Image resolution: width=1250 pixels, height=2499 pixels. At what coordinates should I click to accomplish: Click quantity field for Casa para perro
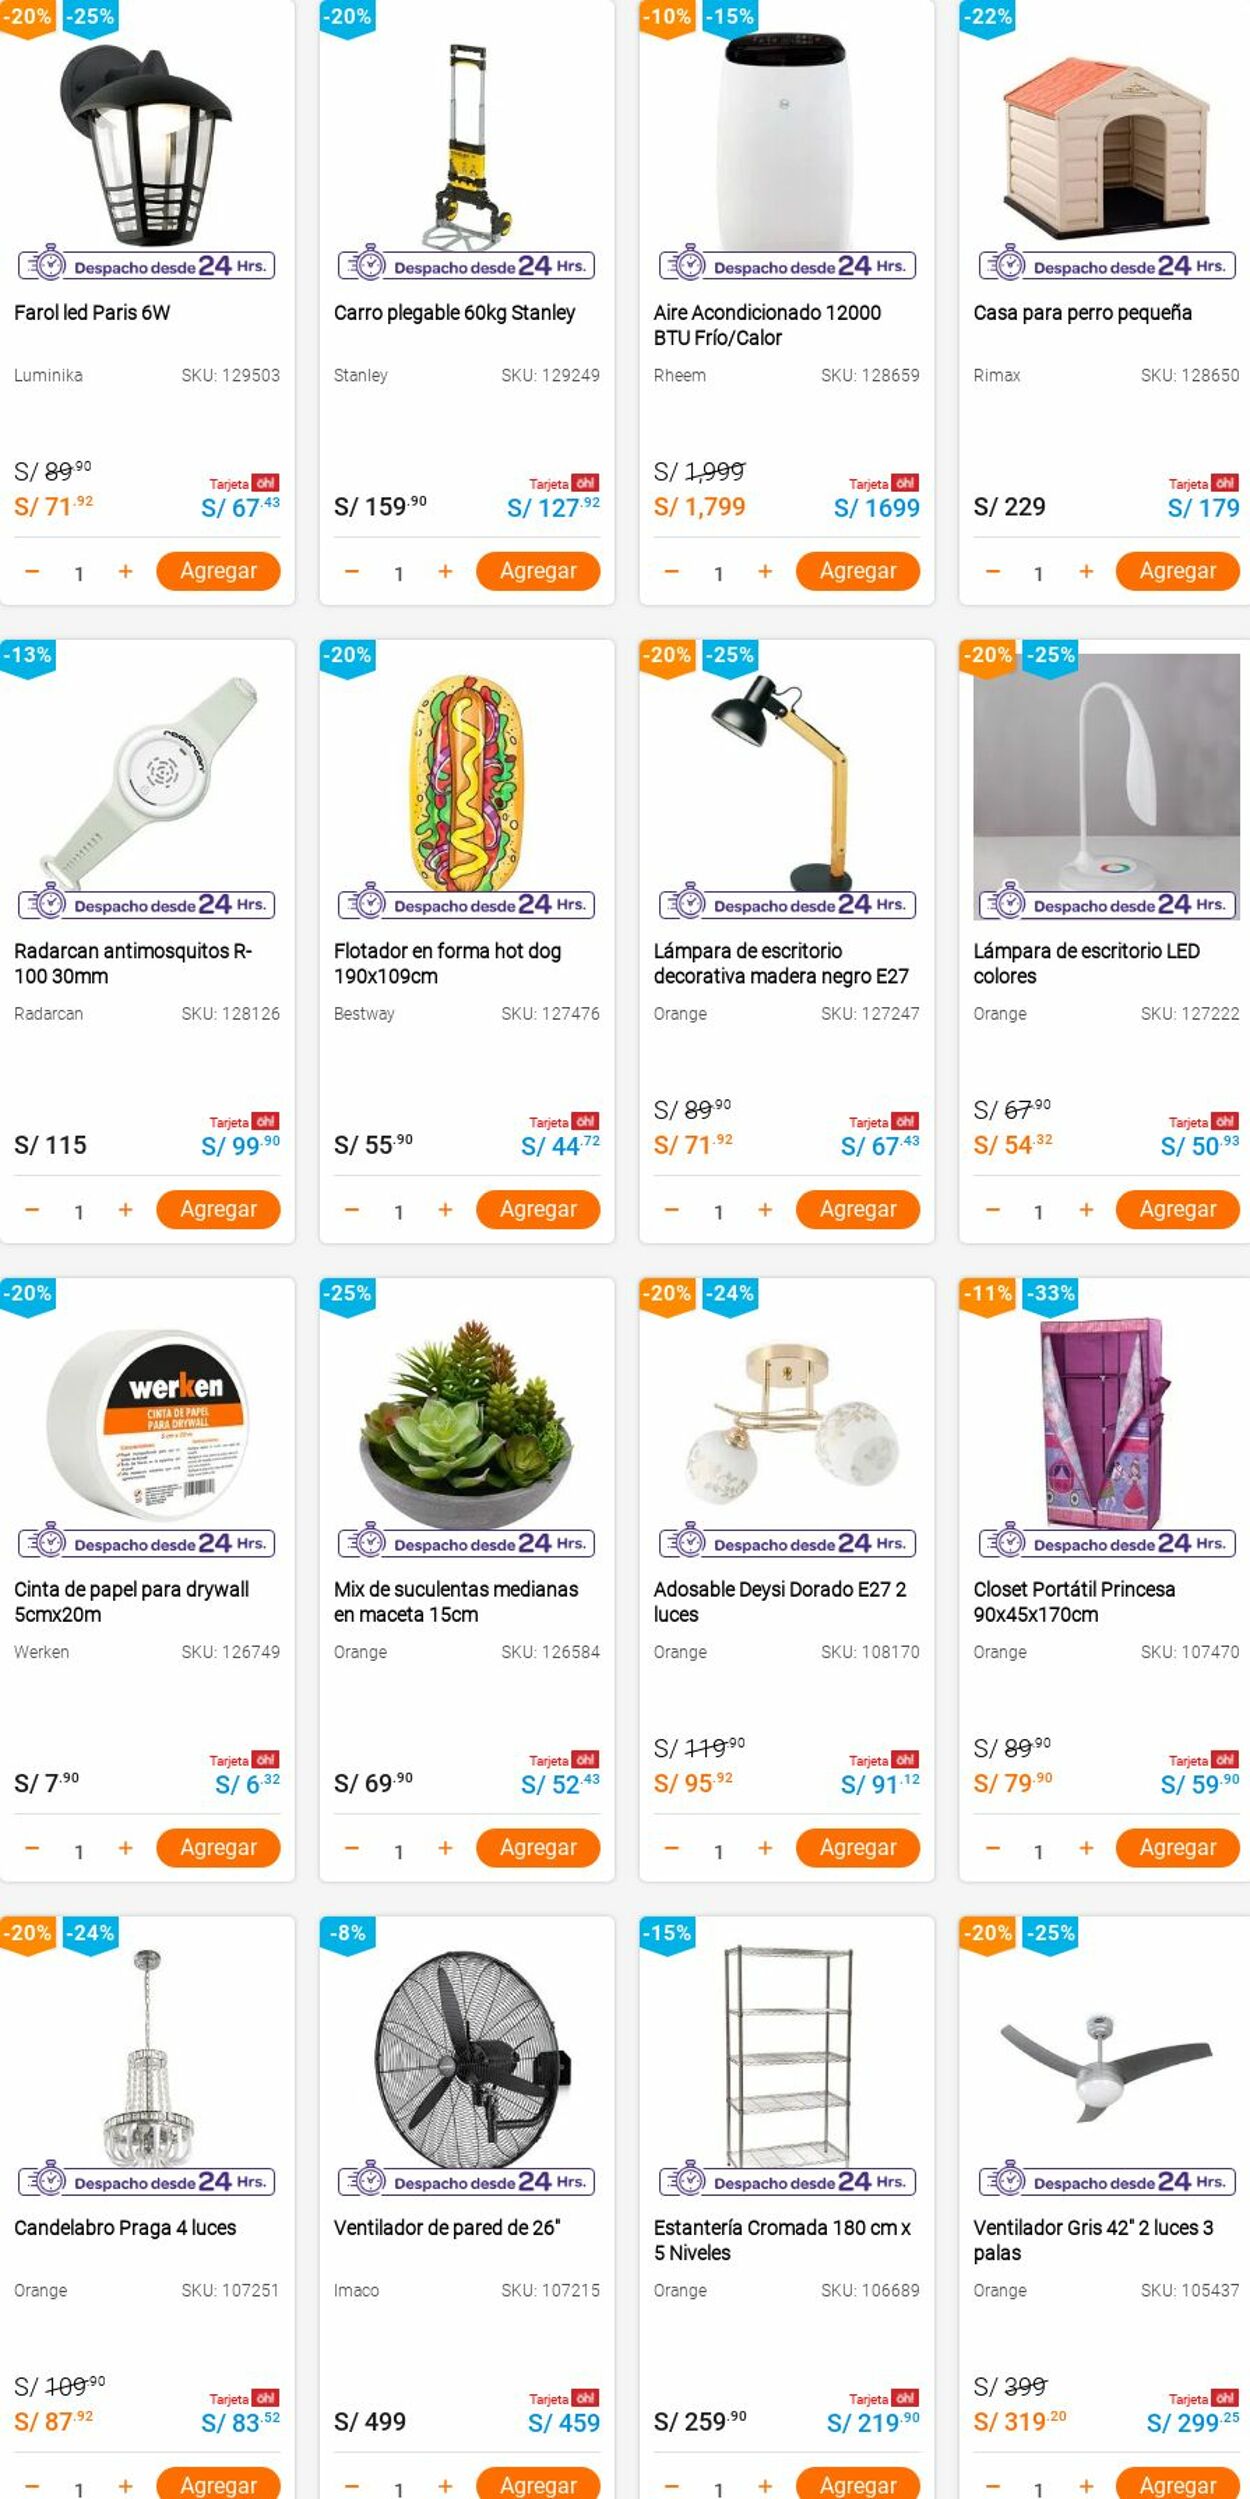[x=1038, y=573]
